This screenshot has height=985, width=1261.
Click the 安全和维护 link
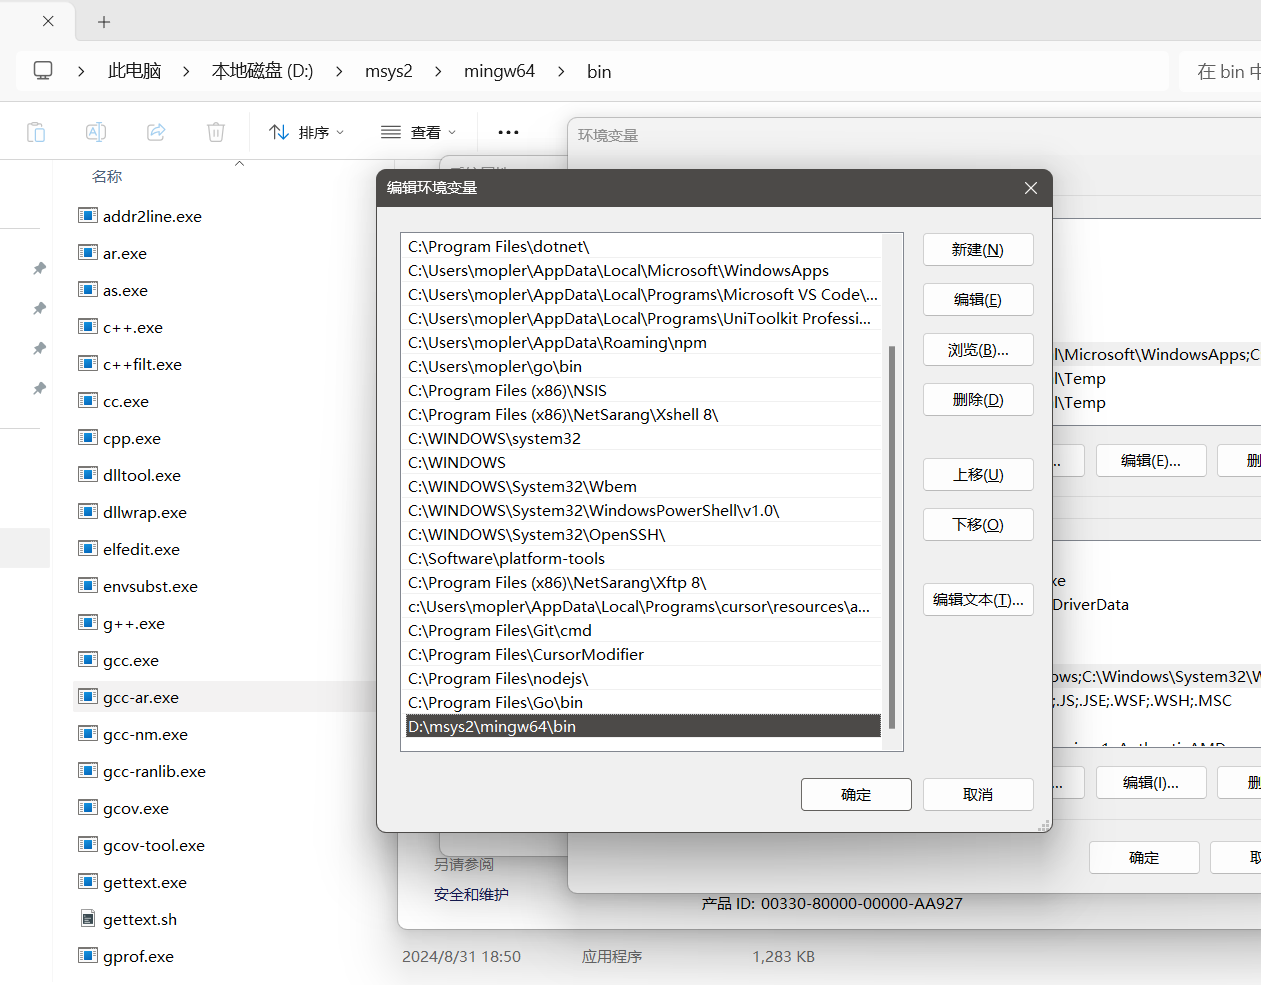click(471, 894)
